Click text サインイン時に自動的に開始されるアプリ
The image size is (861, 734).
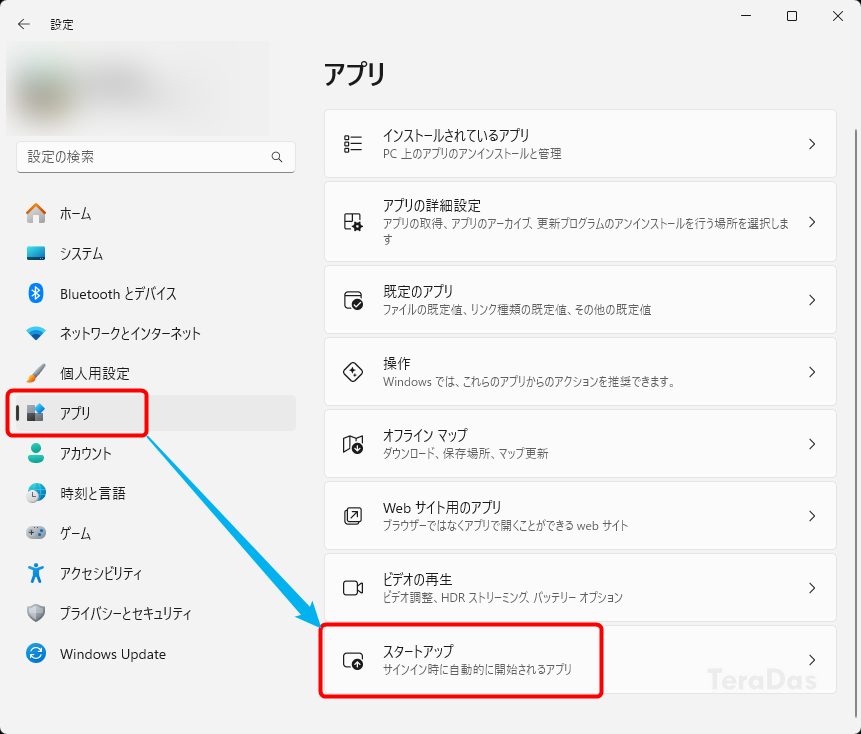point(477,669)
